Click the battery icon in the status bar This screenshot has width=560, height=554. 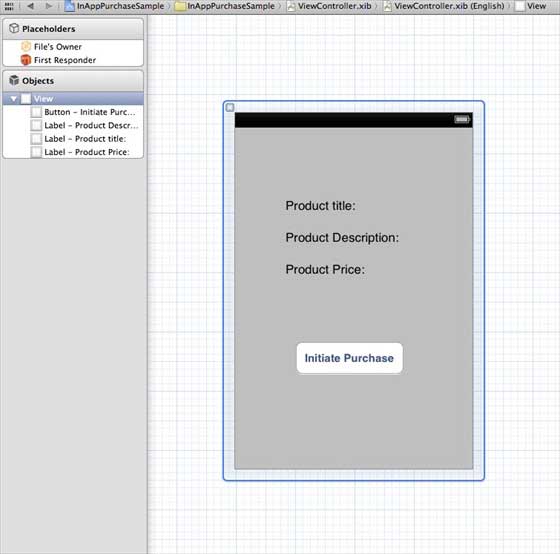[462, 119]
